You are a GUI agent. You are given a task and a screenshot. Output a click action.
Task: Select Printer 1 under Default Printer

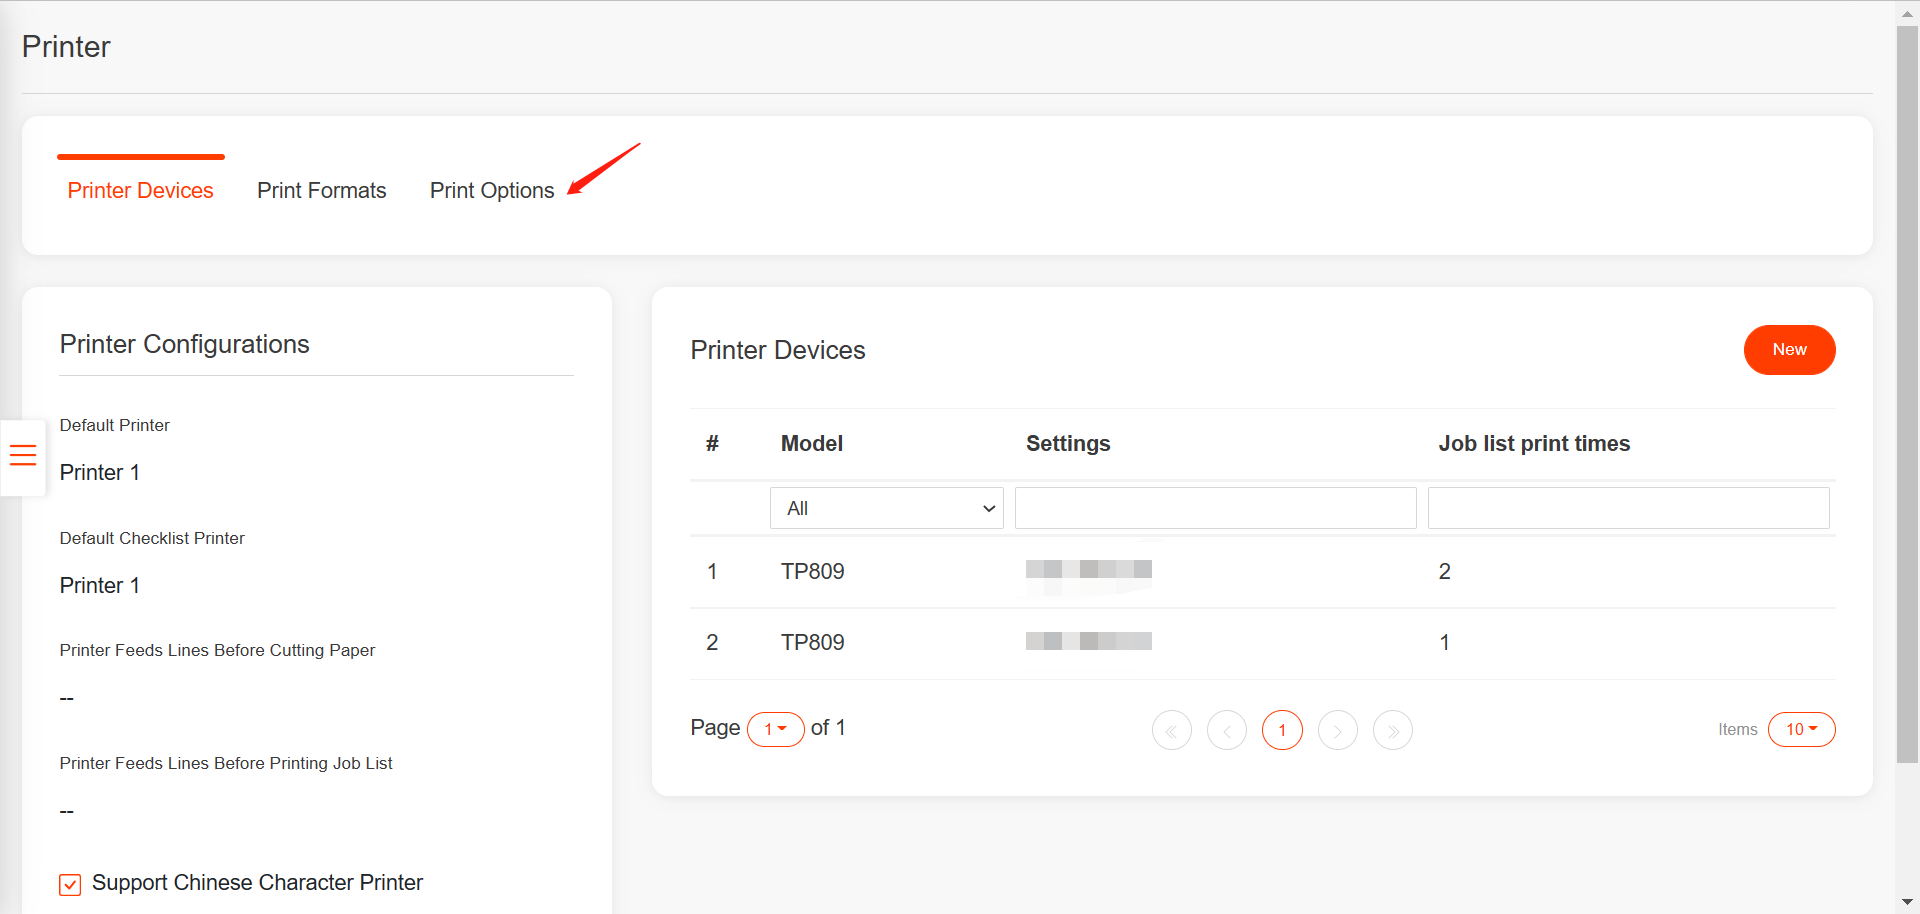pyautogui.click(x=99, y=472)
